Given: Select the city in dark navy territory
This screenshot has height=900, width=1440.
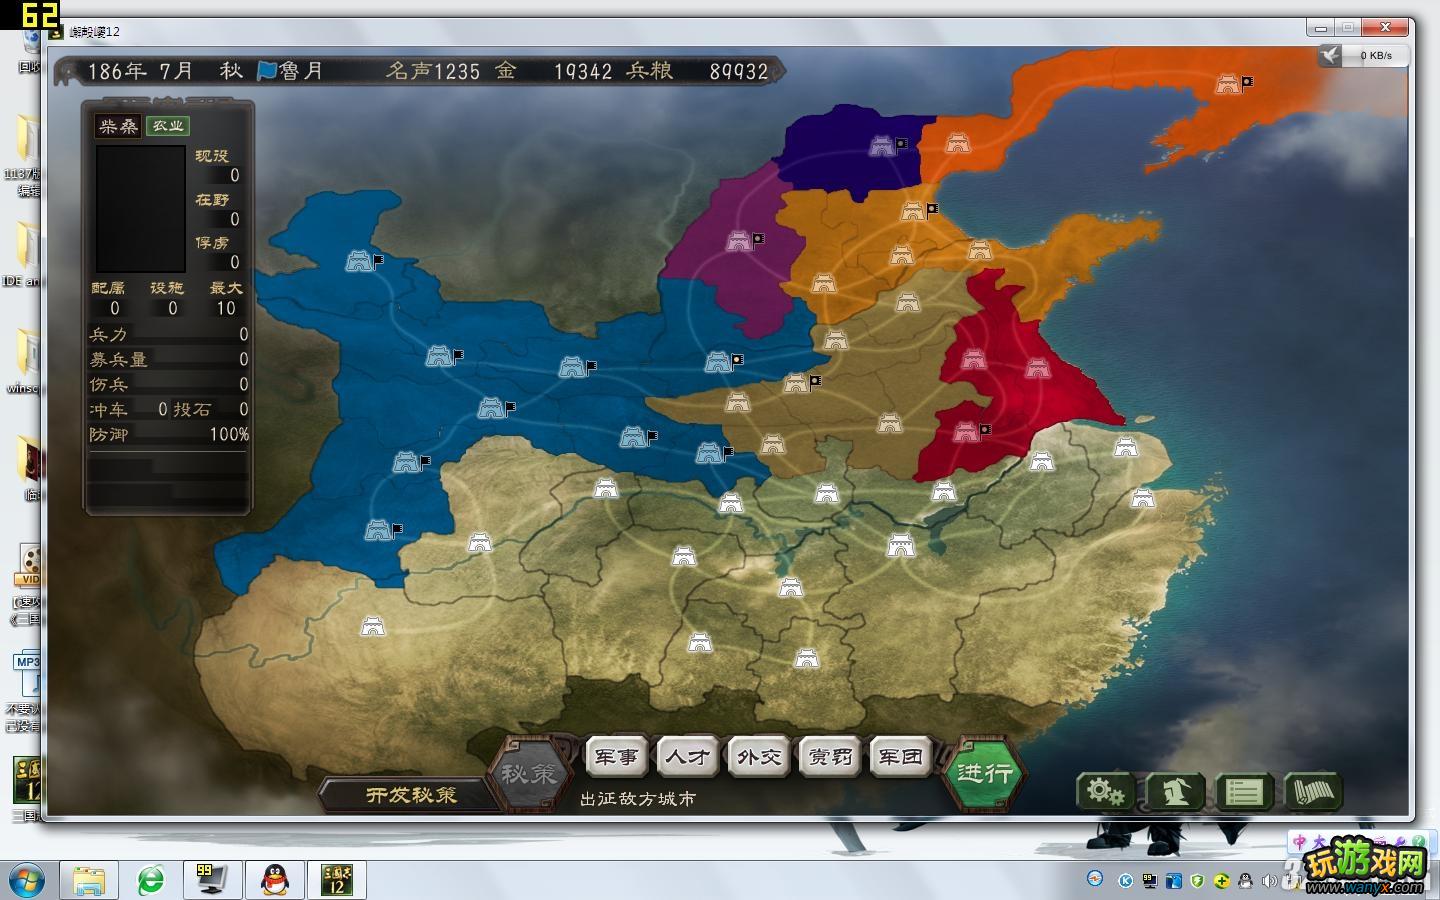Looking at the screenshot, I should (x=882, y=146).
